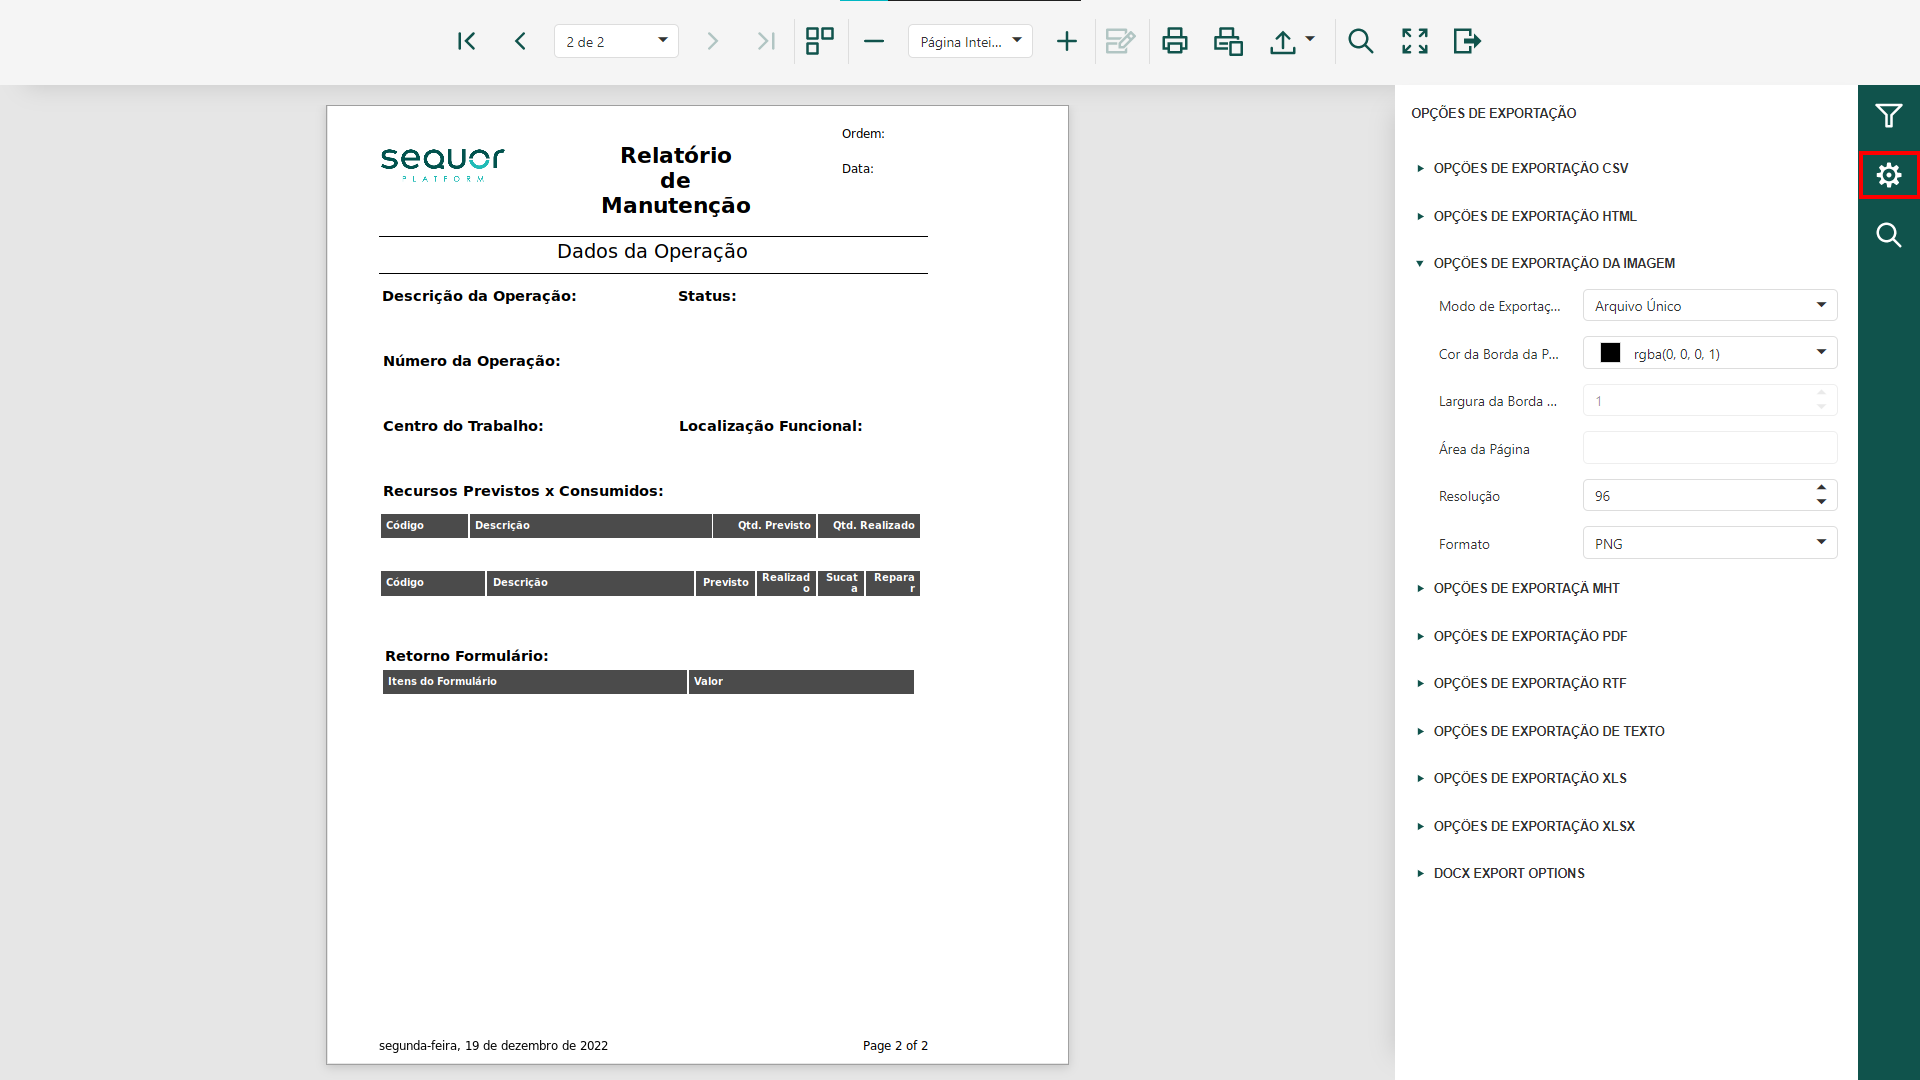Click 'Dados da Operação' heading in report
1920x1080 pixels.
[x=652, y=251]
